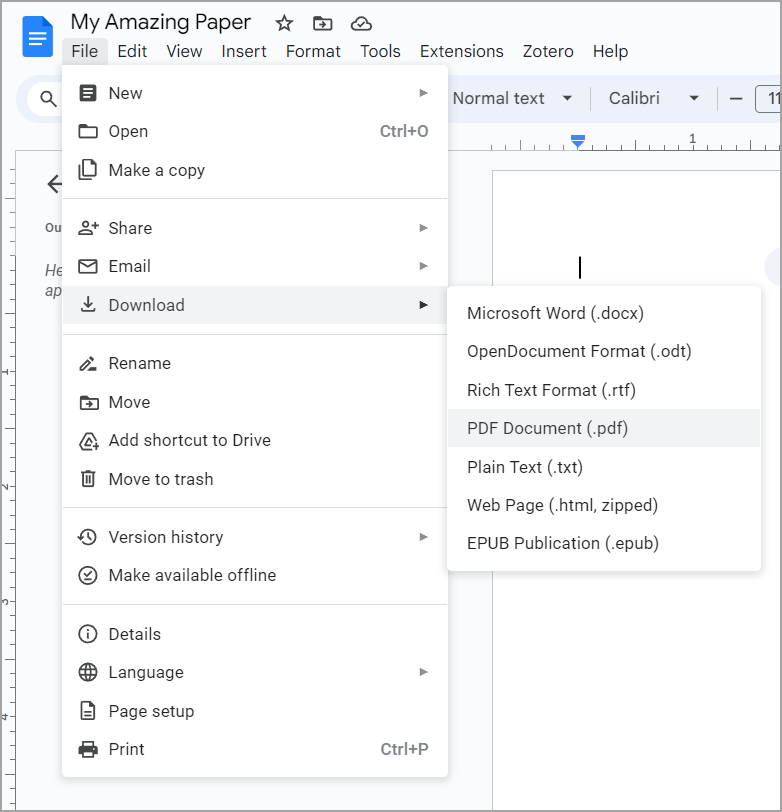
Task: Download as Plain Text (.txt)
Action: click(x=604, y=467)
